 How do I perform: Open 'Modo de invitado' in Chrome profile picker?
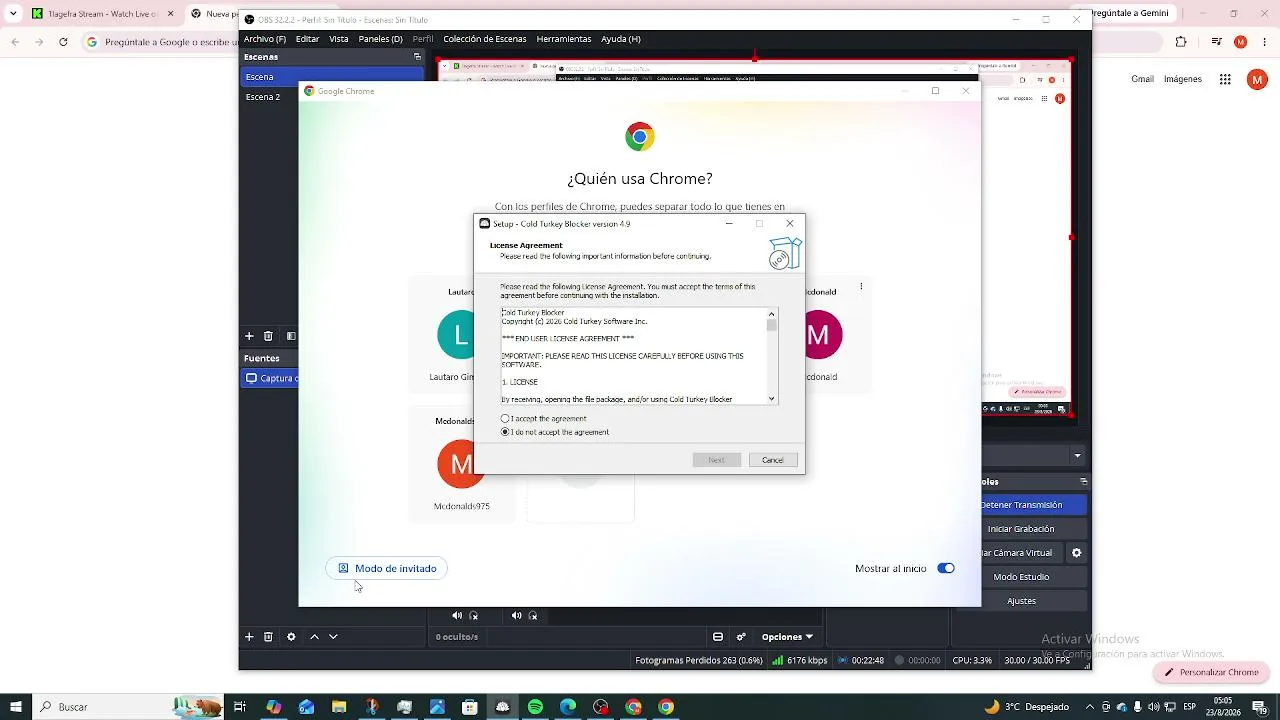pos(387,569)
